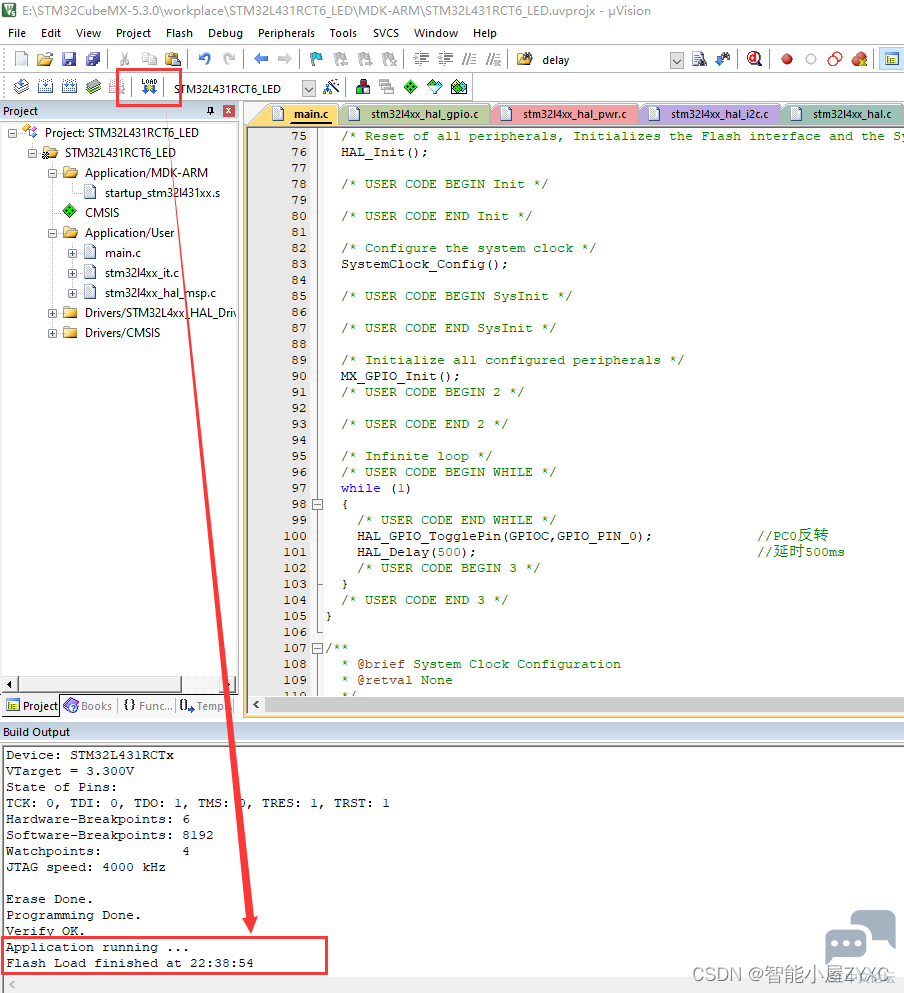Image resolution: width=904 pixels, height=993 pixels.
Task: Toggle the Project window view icon
Action: coord(891,59)
